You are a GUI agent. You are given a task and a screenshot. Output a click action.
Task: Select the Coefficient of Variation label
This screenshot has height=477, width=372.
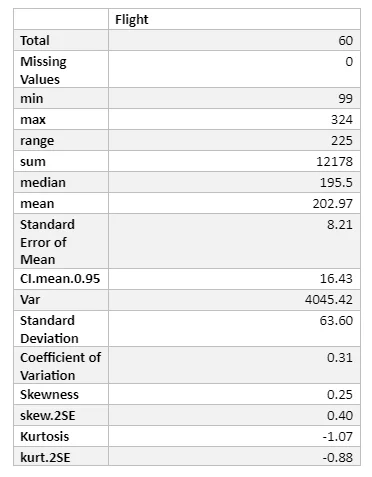coord(60,366)
